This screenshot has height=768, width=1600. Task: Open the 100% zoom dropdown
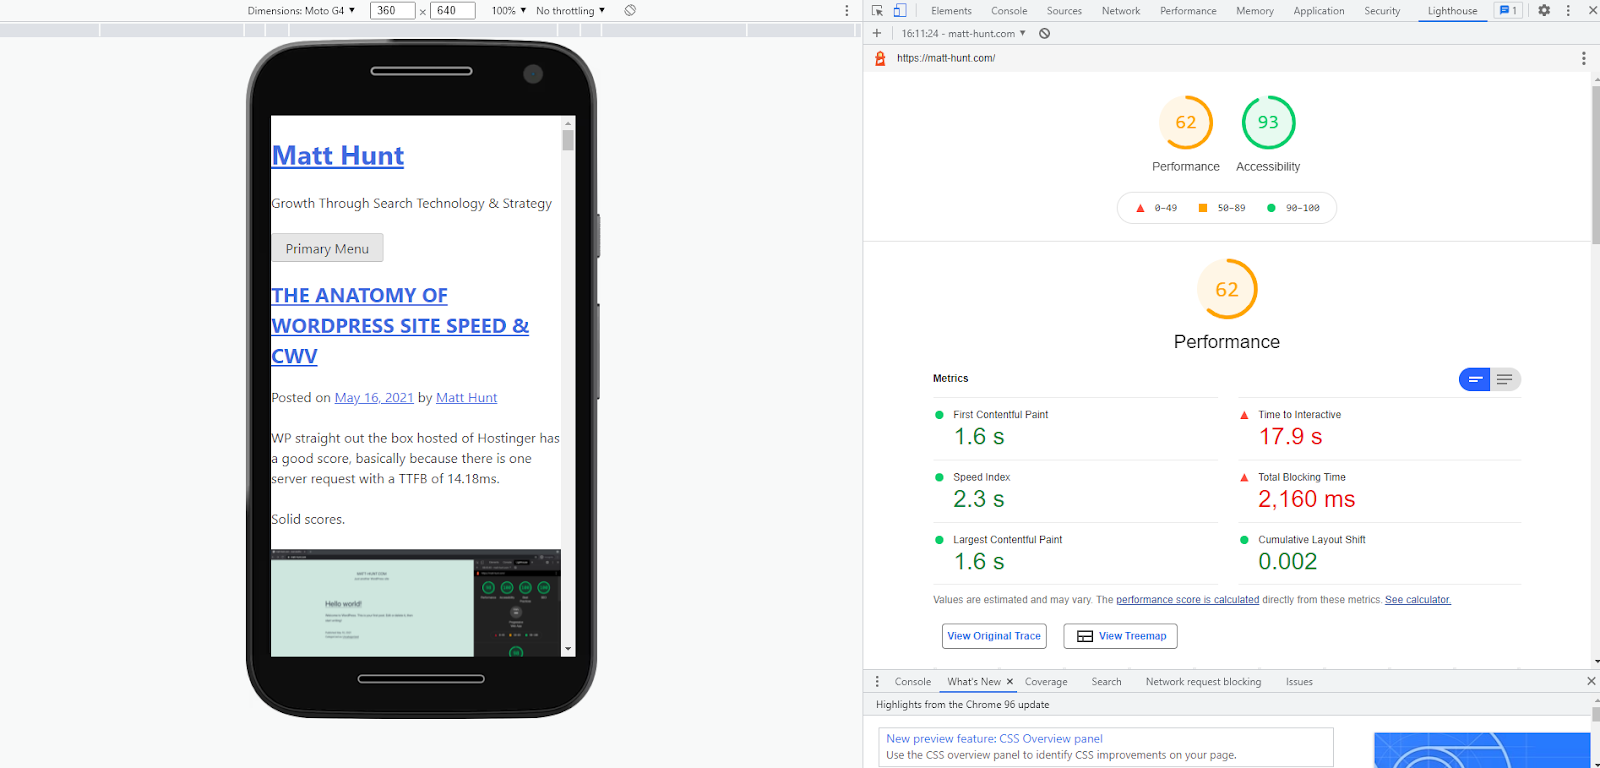coord(508,10)
